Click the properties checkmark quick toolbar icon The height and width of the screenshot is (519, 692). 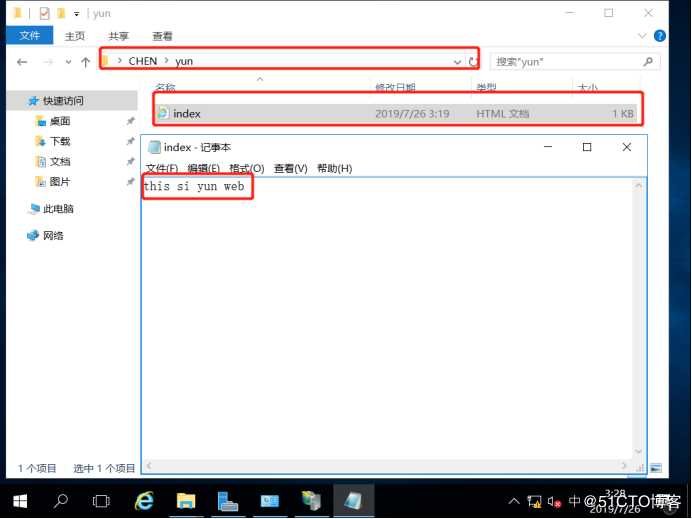(x=45, y=13)
